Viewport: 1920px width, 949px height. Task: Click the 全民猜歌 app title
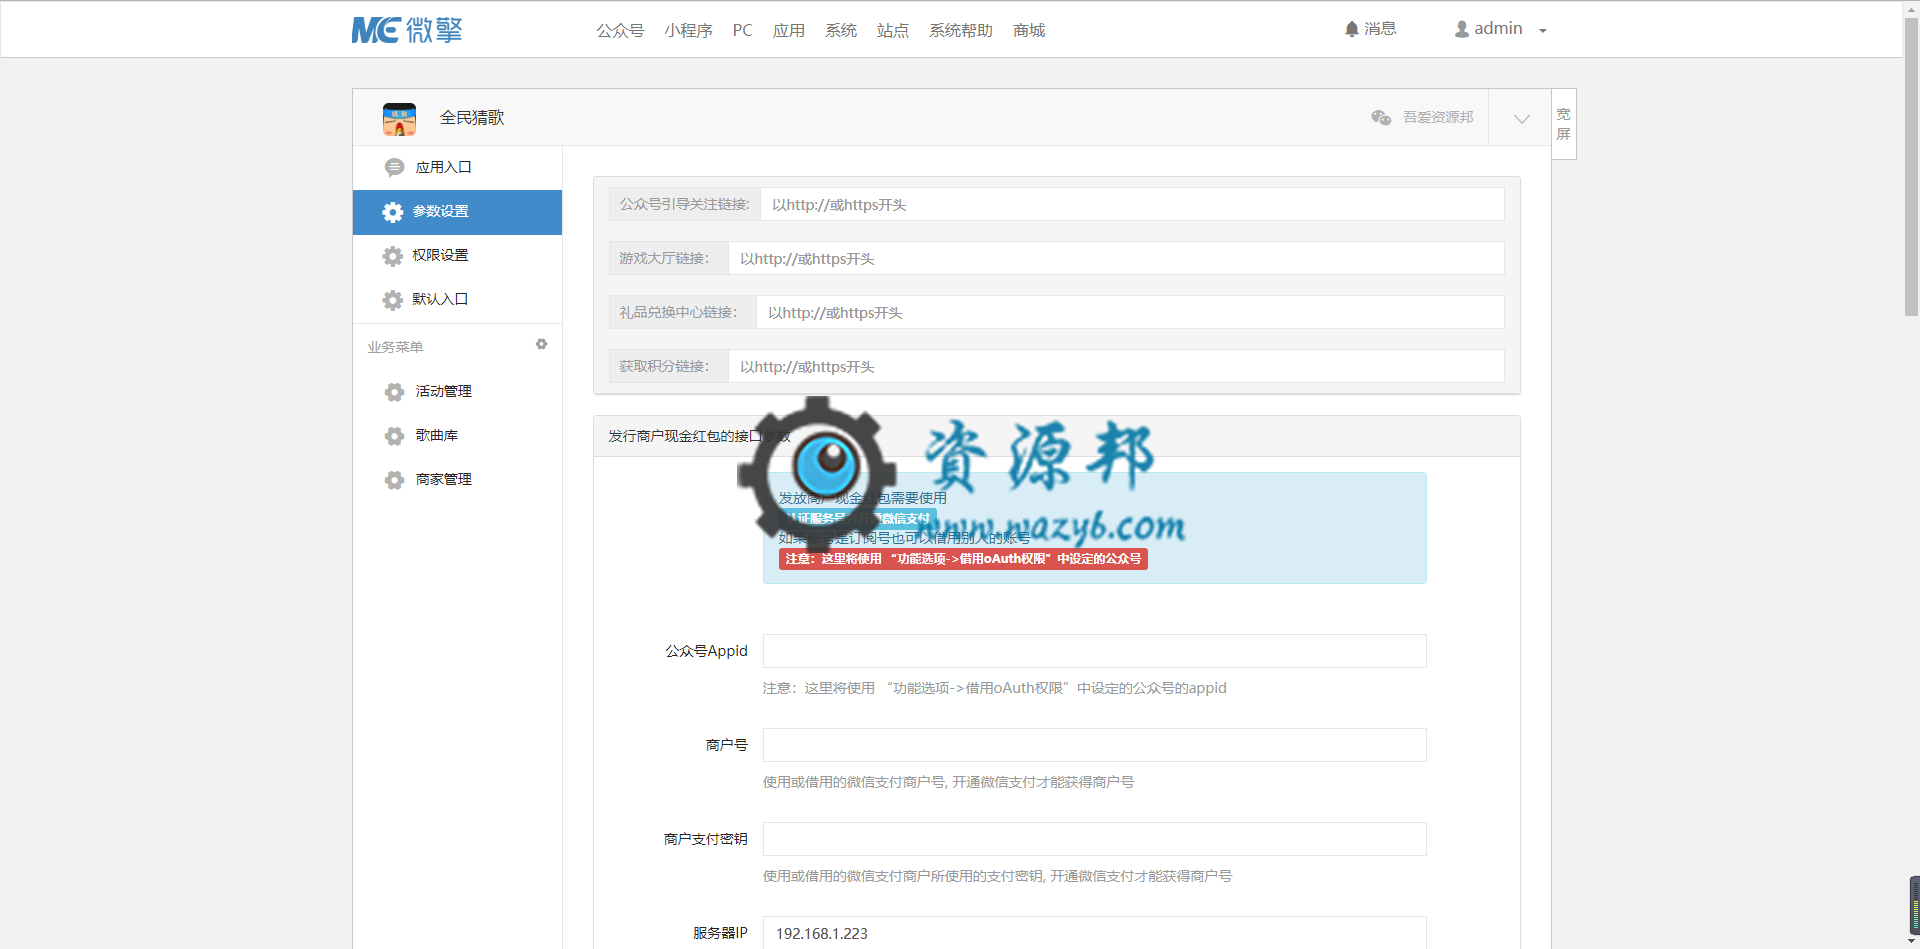(x=472, y=118)
